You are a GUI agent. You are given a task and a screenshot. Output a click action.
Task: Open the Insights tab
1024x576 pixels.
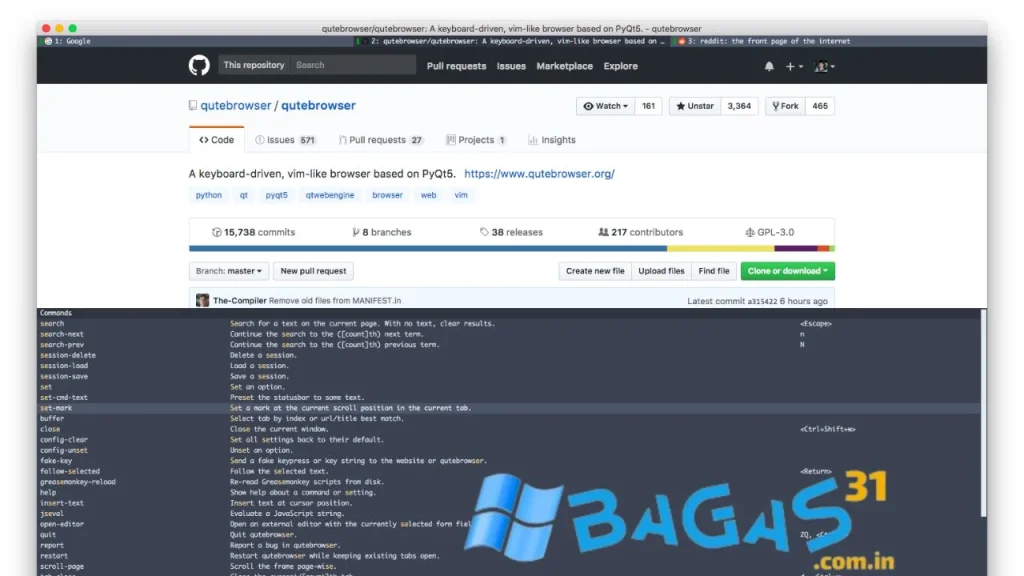tap(552, 140)
